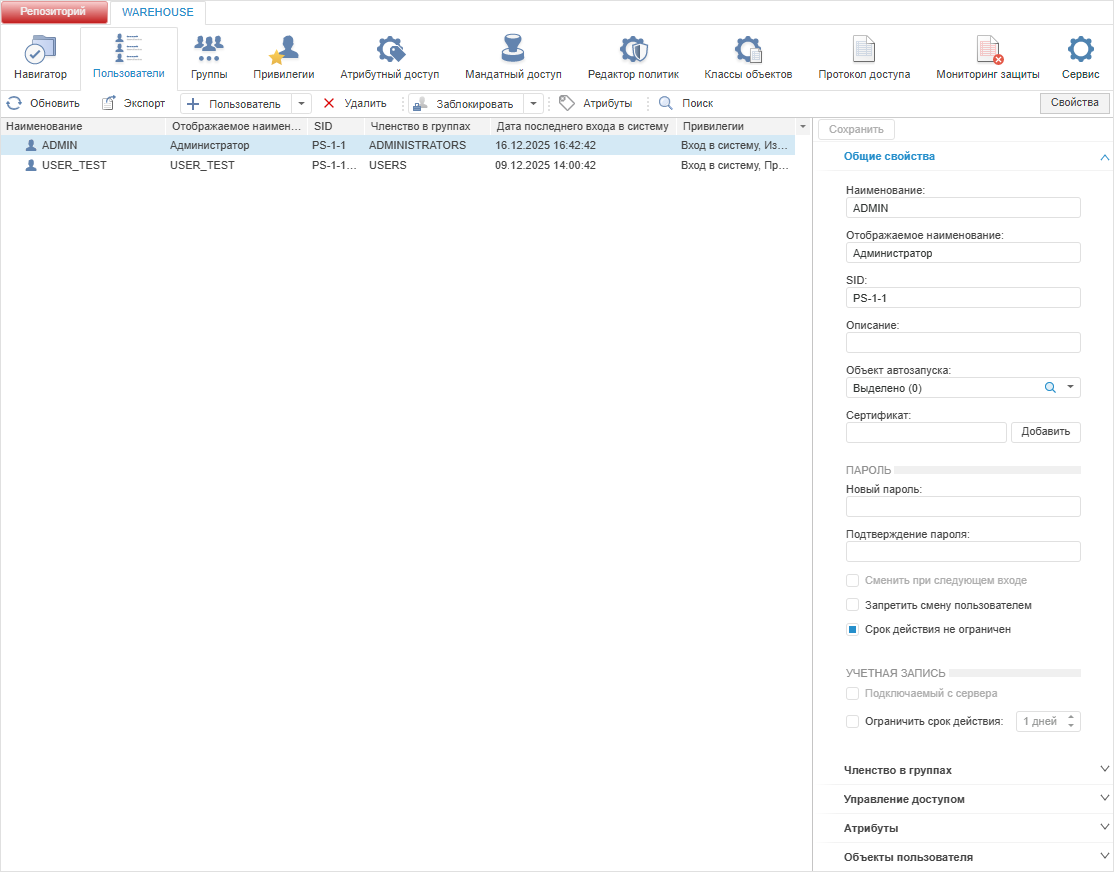Click the Отображаемое наименование input field

963,252
